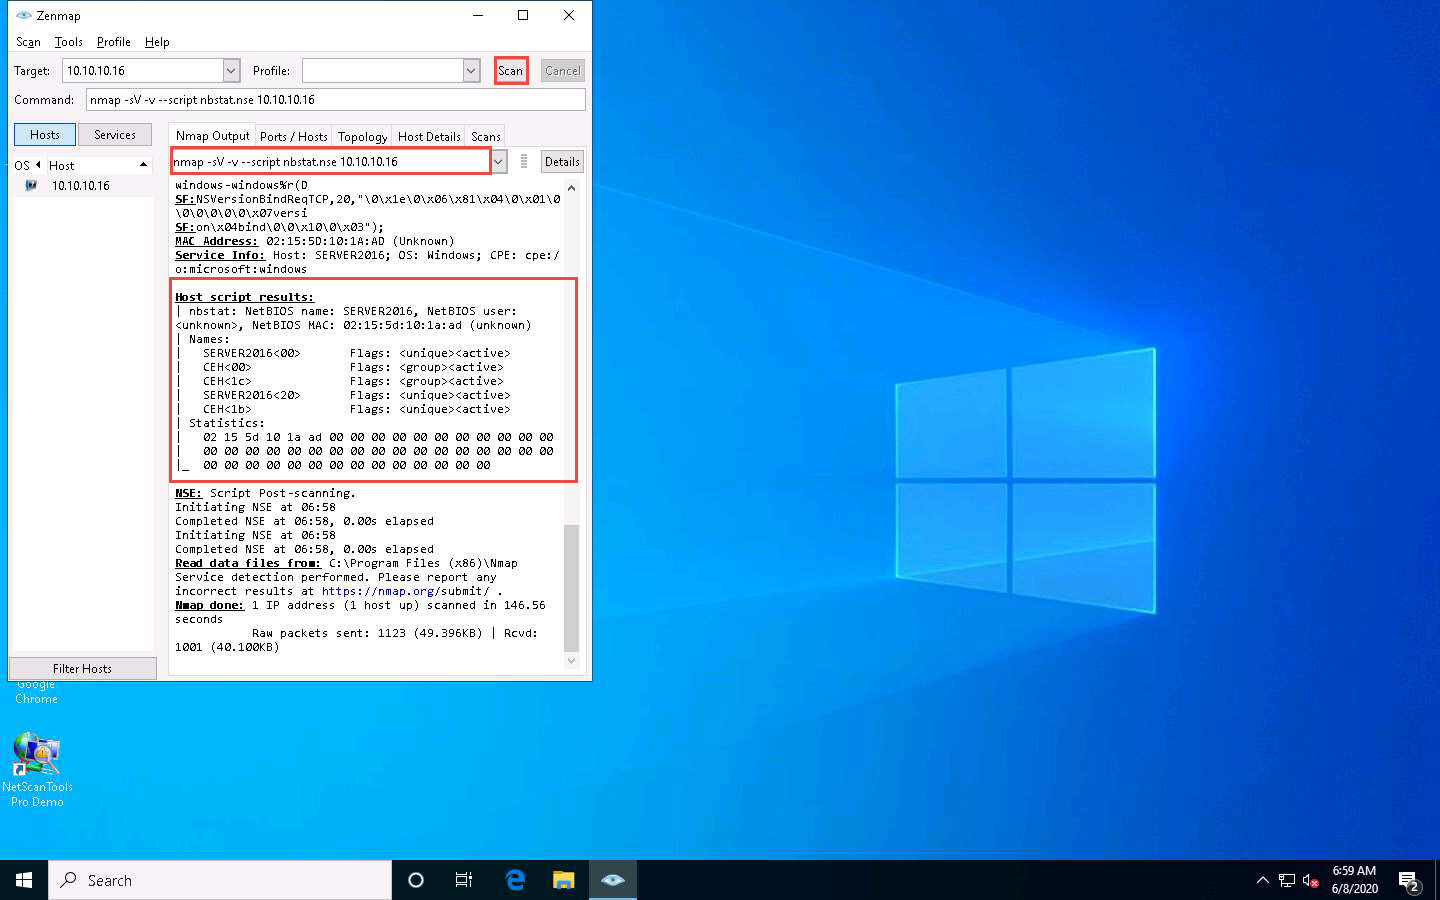The width and height of the screenshot is (1440, 900).
Task: Click the network status tray icon
Action: [x=1287, y=880]
